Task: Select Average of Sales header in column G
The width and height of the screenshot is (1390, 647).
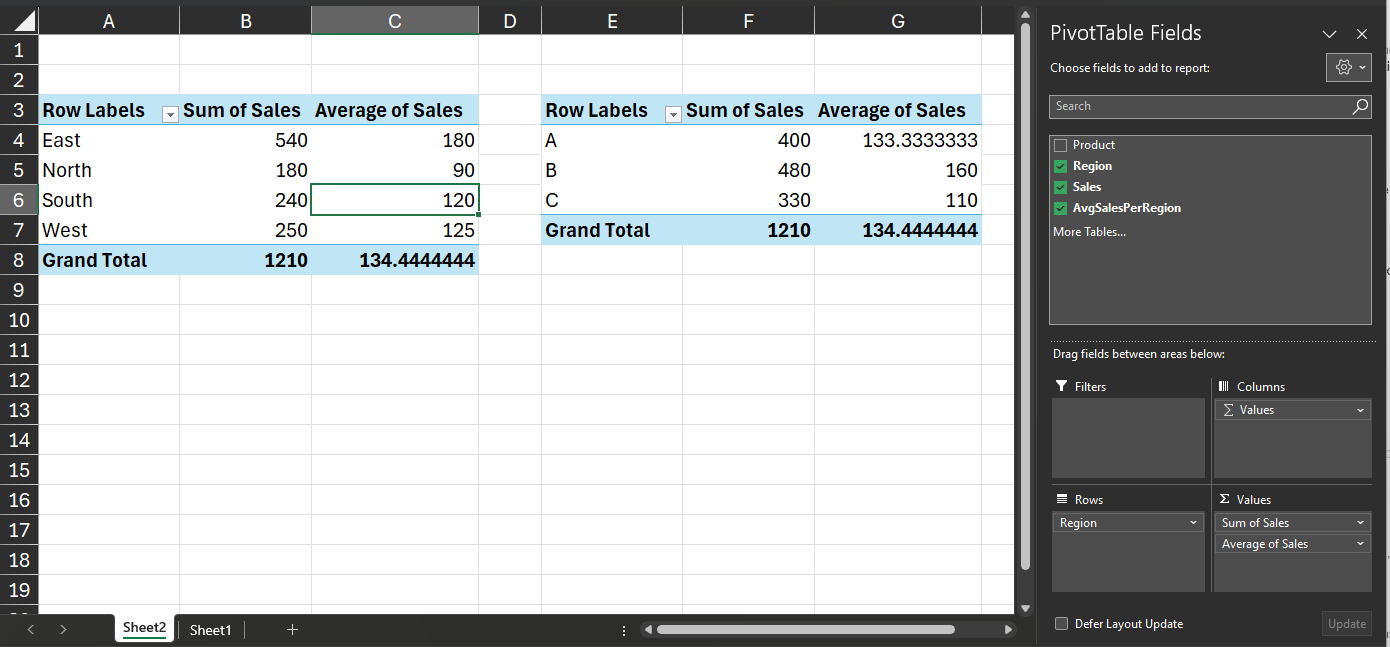Action: pos(898,110)
